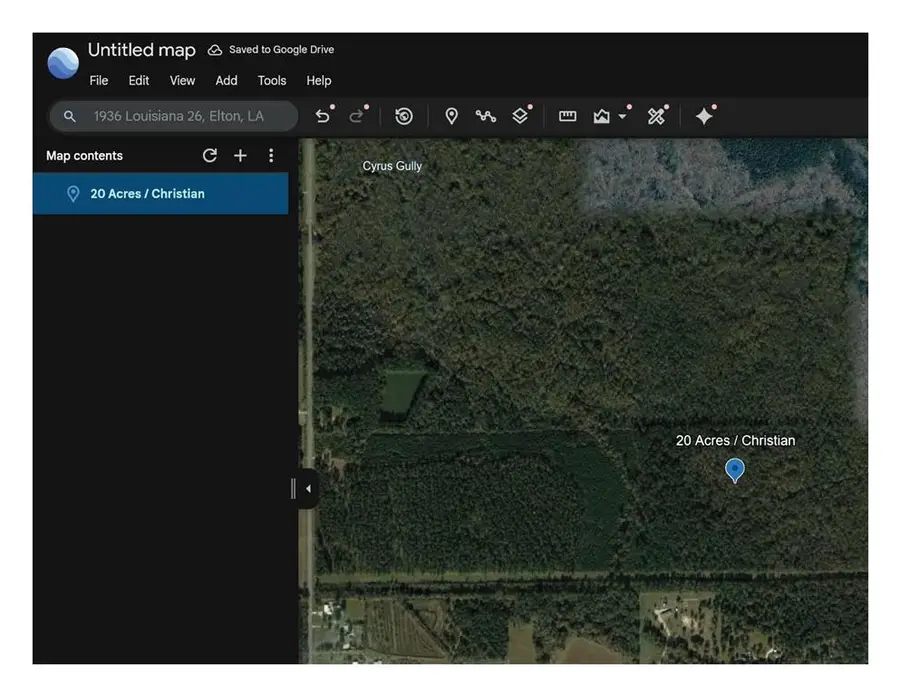Redo the last action
This screenshot has height=696, width=900.
coord(356,116)
